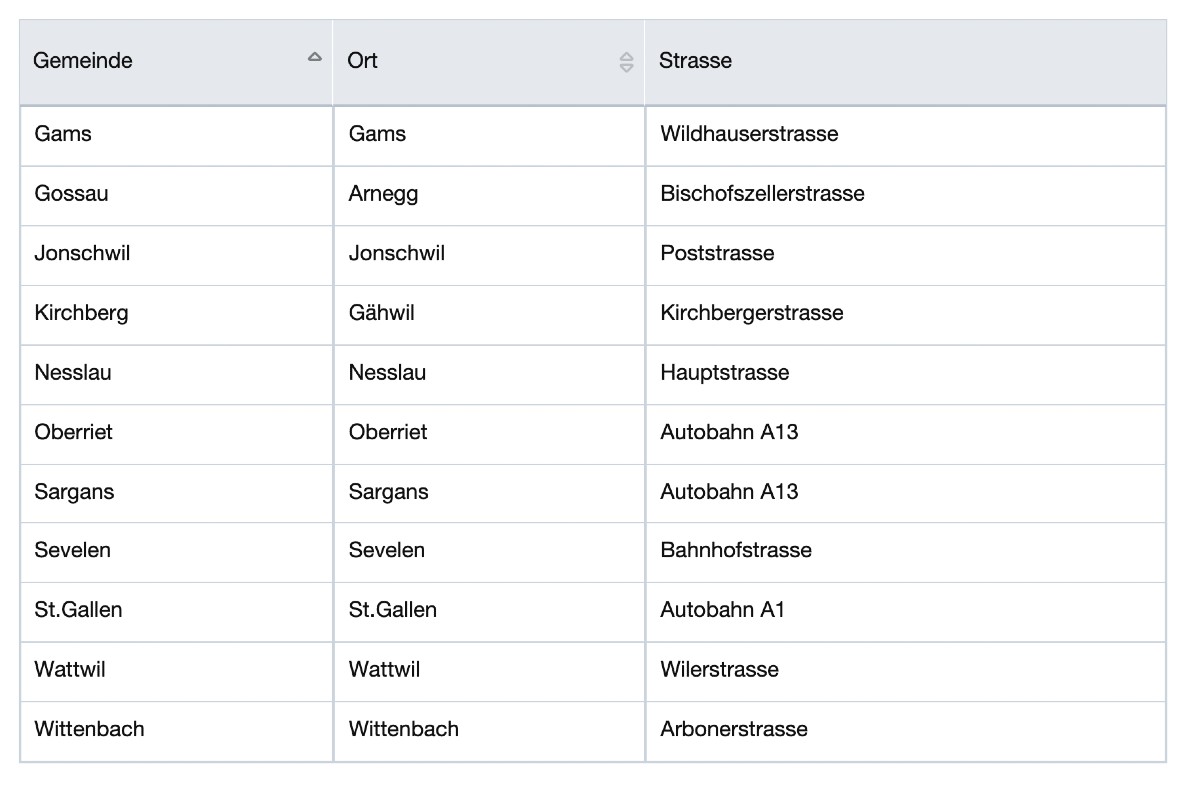Click the Gemeinde sort arrow icon
The width and height of the screenshot is (1200, 800).
(315, 58)
